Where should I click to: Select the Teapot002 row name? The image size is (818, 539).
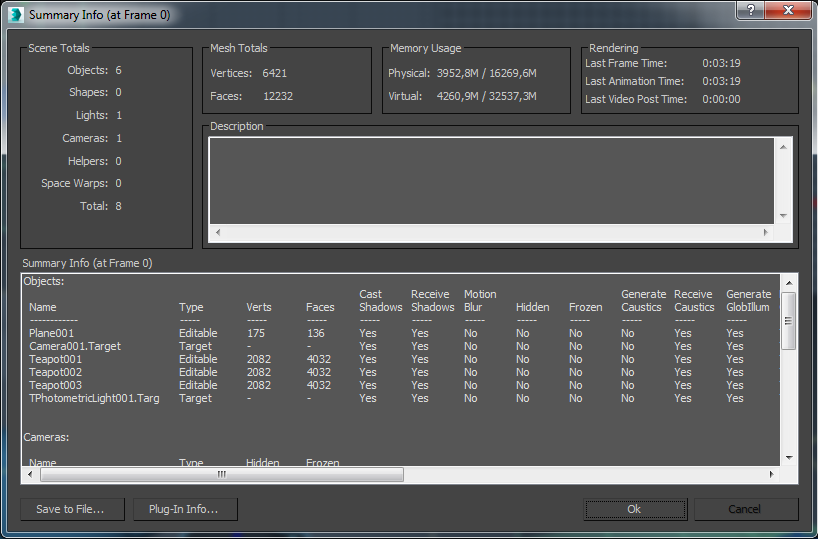tap(55, 372)
